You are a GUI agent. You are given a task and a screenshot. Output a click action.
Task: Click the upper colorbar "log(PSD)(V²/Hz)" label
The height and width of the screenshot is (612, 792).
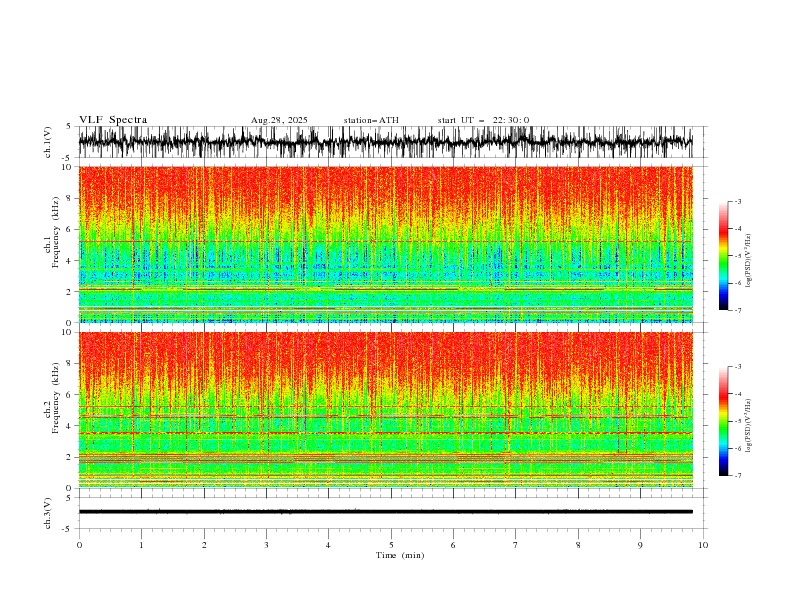pyautogui.click(x=749, y=261)
